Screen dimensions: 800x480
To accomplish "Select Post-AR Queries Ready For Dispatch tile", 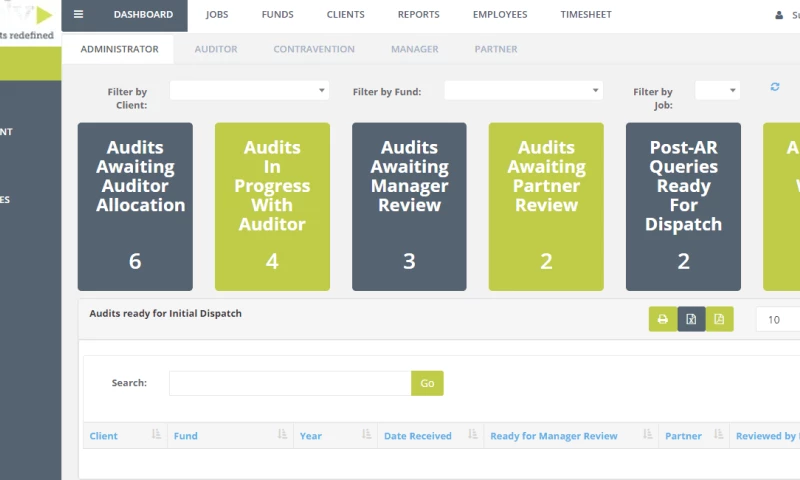I will point(683,207).
